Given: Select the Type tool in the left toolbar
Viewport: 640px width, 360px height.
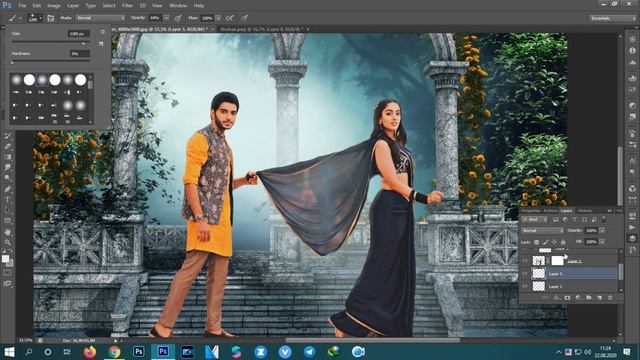Looking at the screenshot, I should 7,200.
